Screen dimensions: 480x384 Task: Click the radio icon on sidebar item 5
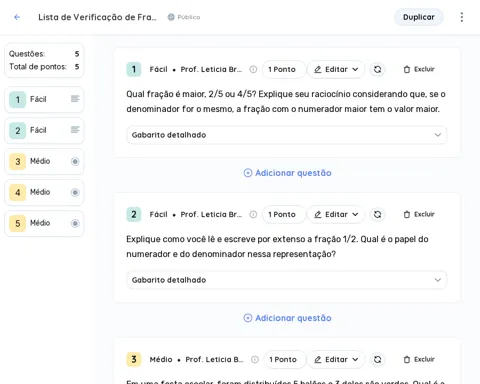pos(75,223)
